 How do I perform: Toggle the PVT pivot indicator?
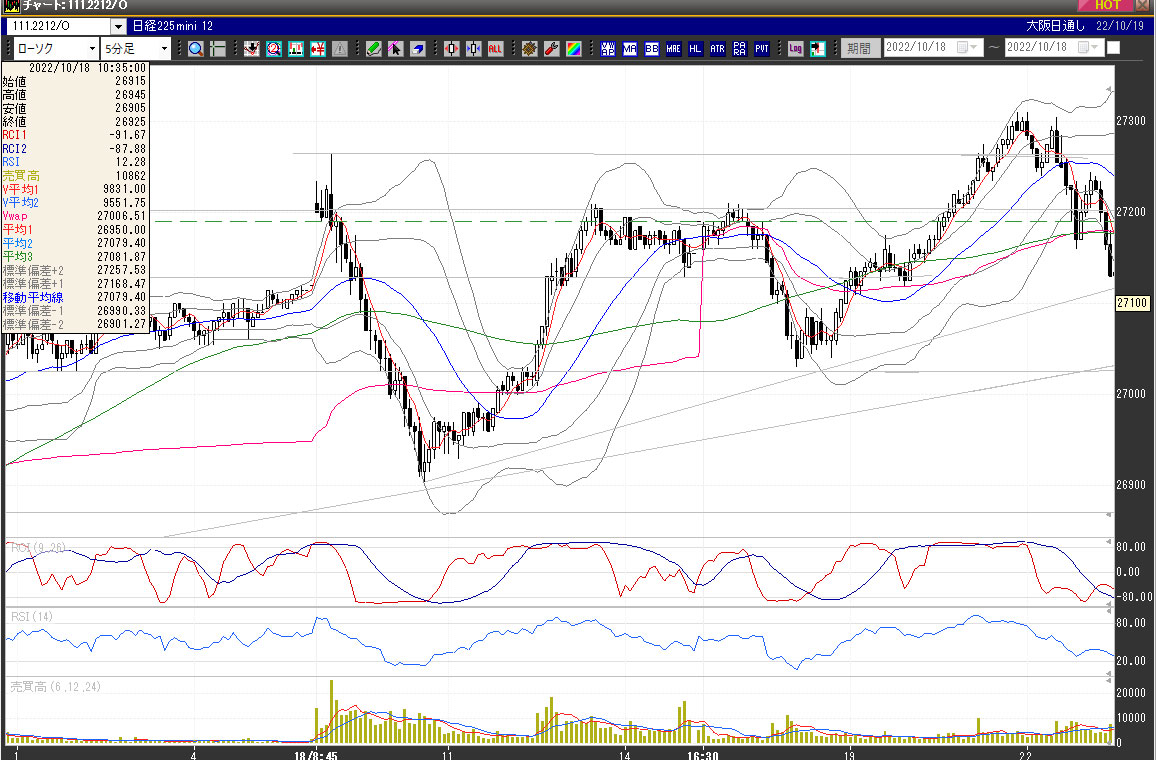tap(762, 49)
